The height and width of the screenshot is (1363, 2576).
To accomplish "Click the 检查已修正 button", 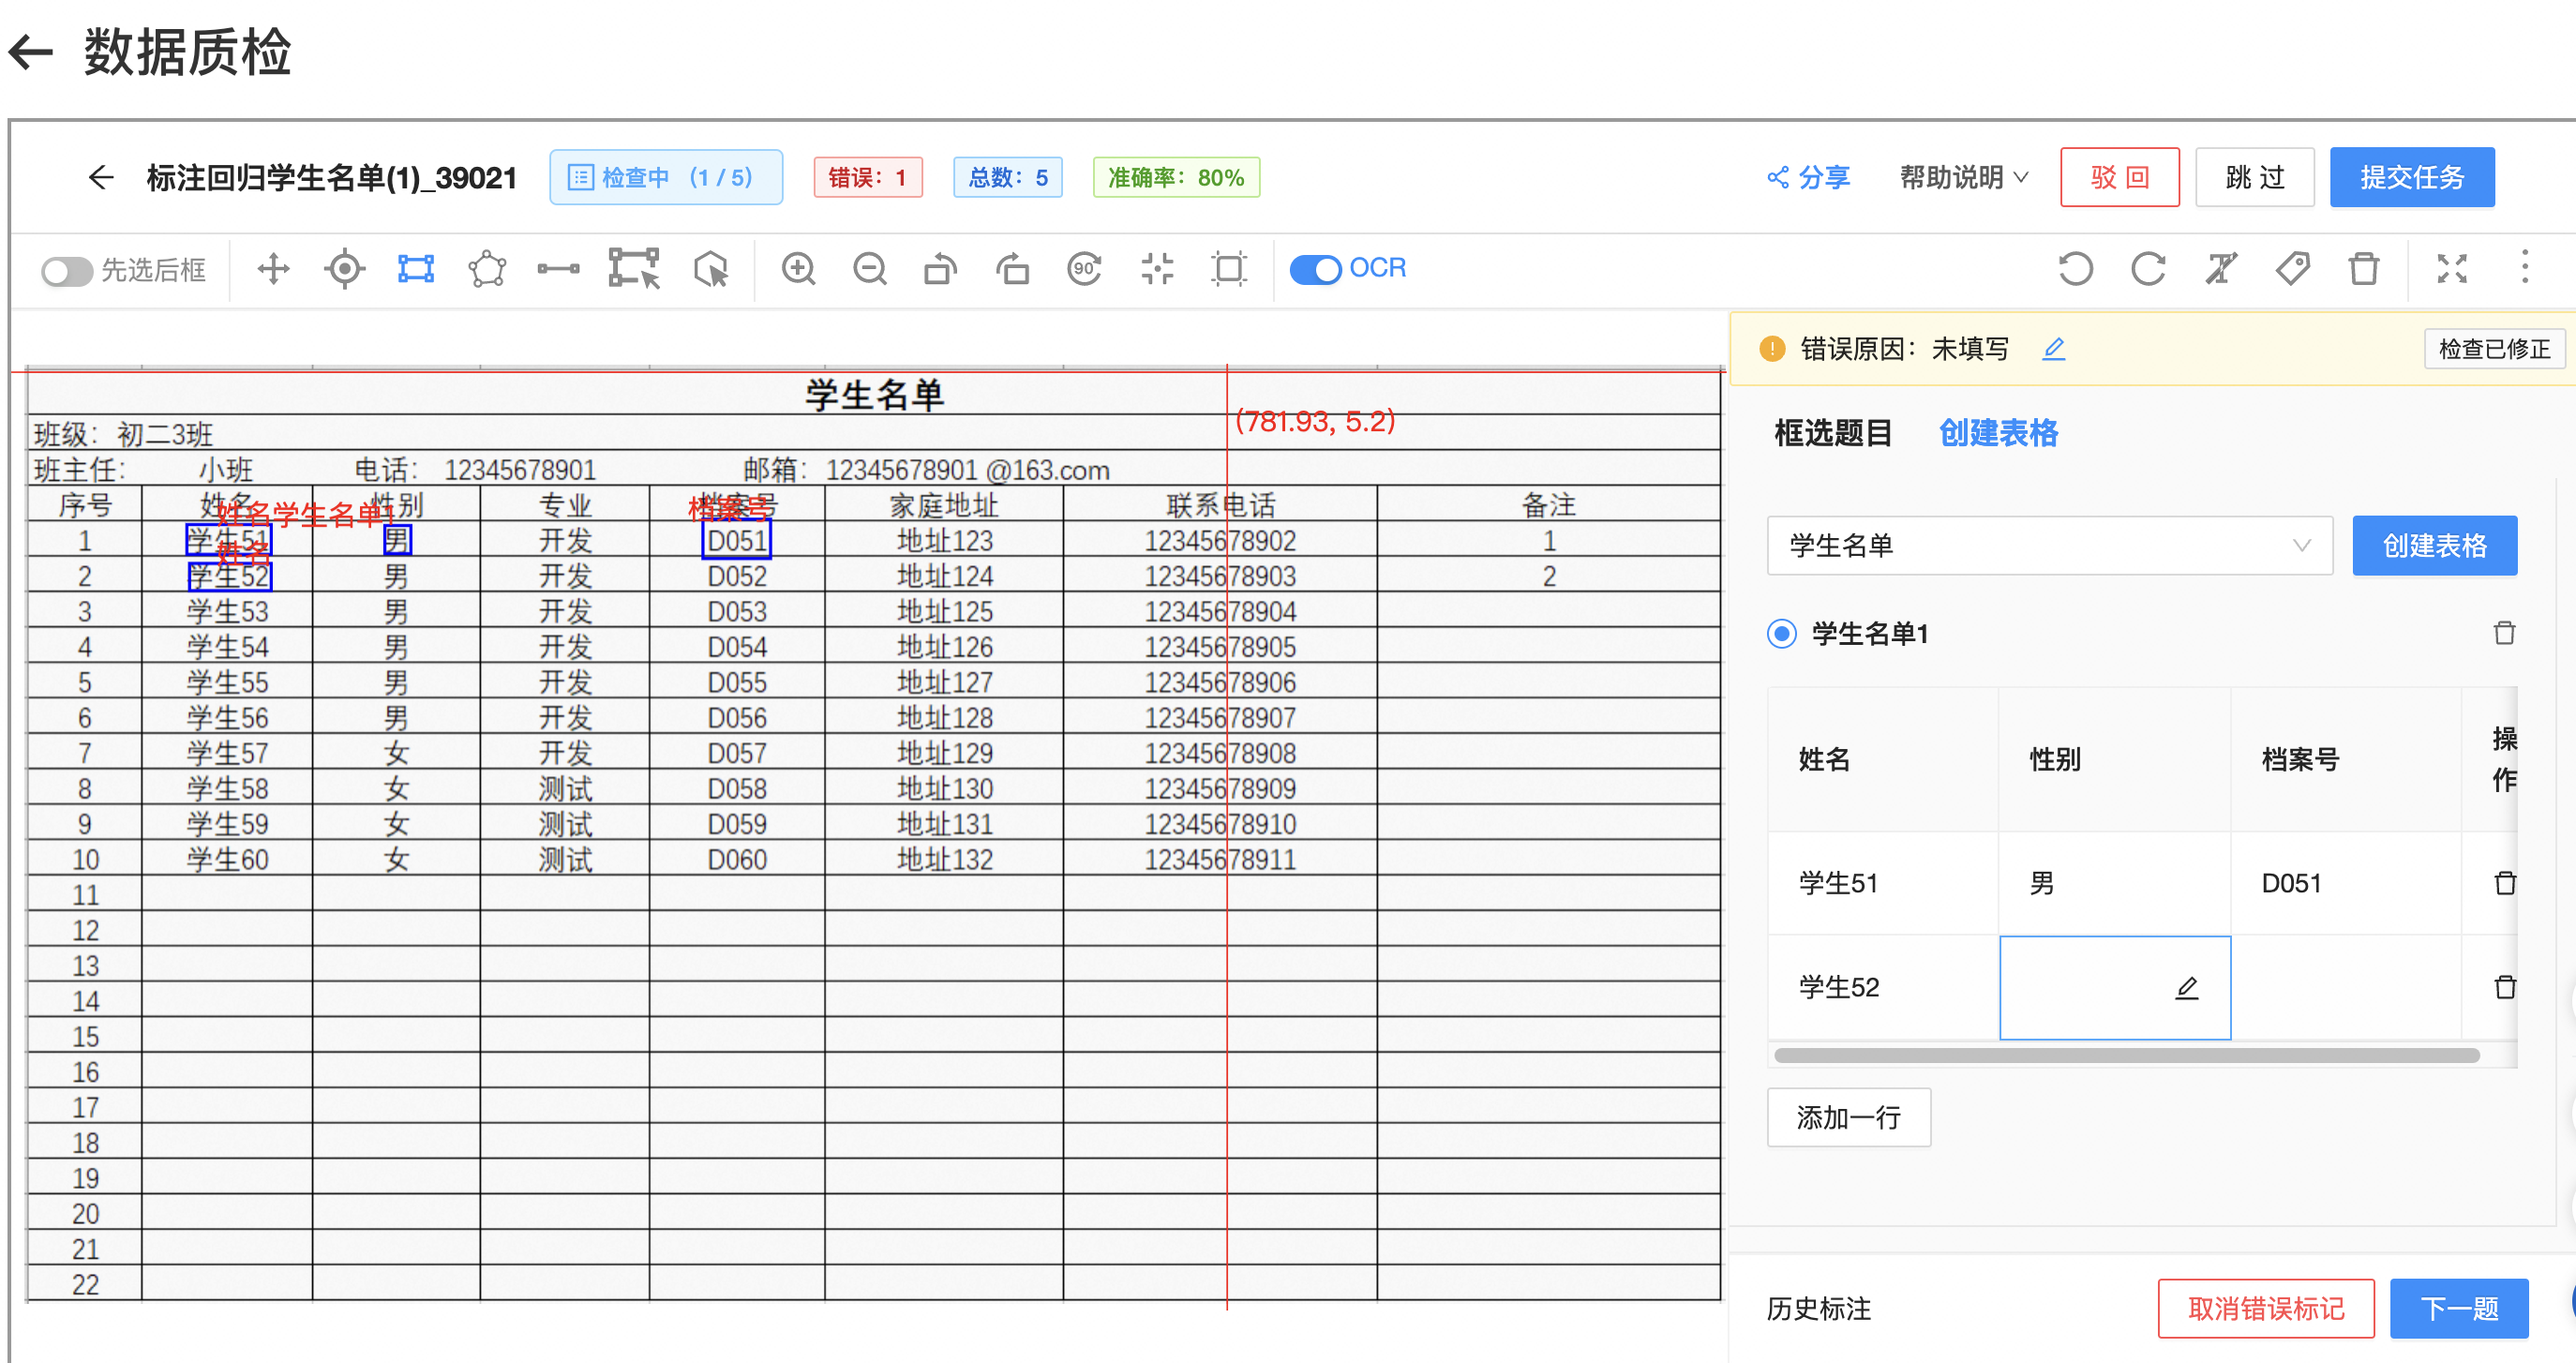I will point(2494,349).
